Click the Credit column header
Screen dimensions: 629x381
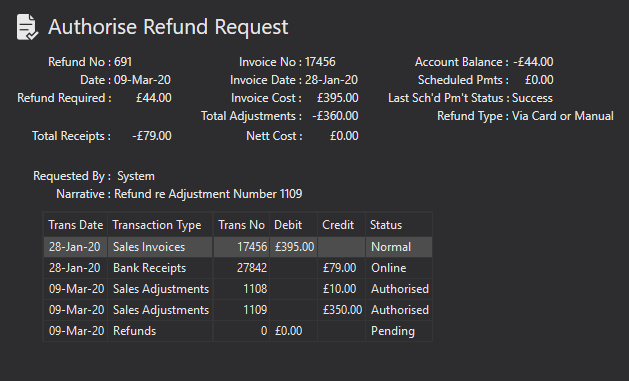pos(341,225)
